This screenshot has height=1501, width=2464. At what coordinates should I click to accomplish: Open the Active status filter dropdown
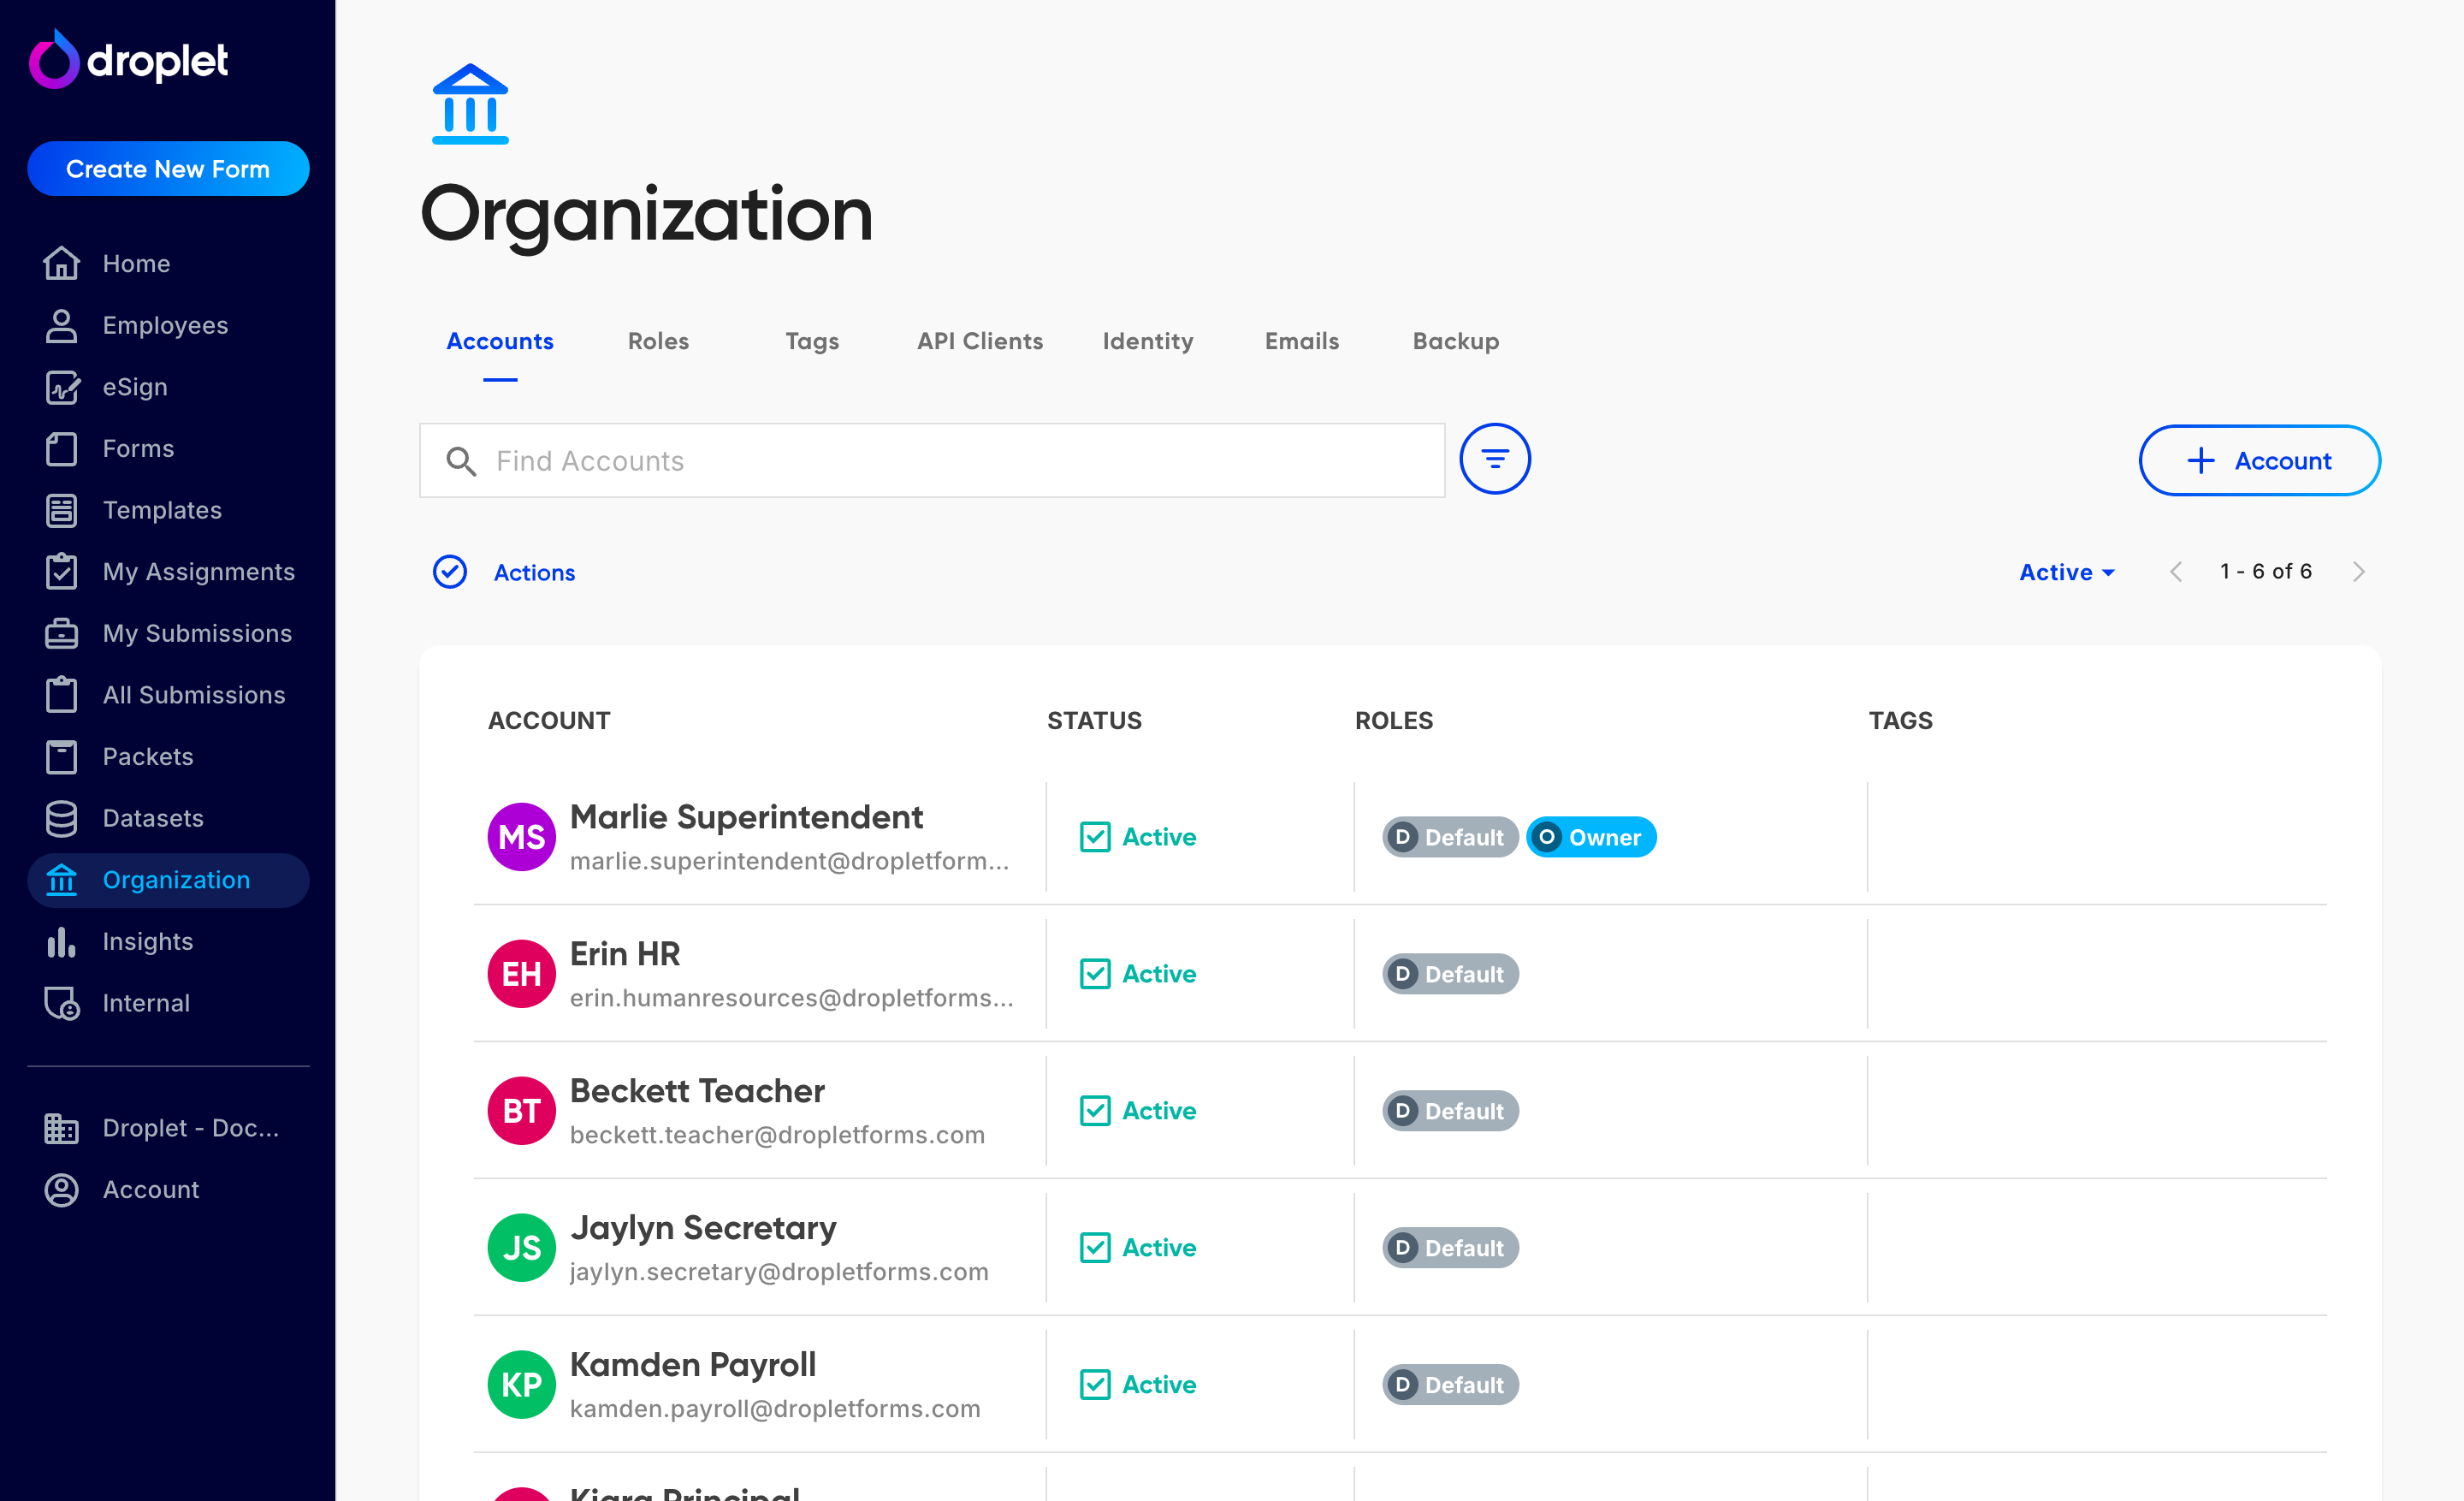(x=2067, y=572)
